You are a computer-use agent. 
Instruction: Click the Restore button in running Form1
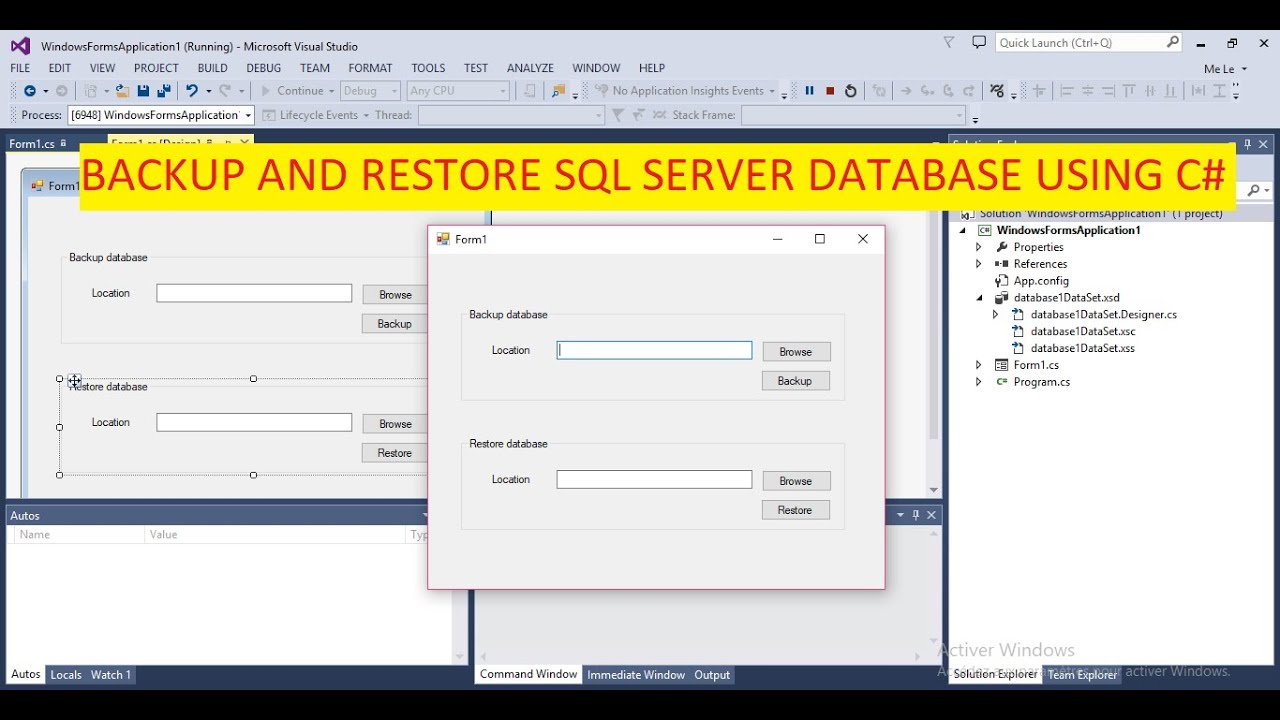pos(796,510)
